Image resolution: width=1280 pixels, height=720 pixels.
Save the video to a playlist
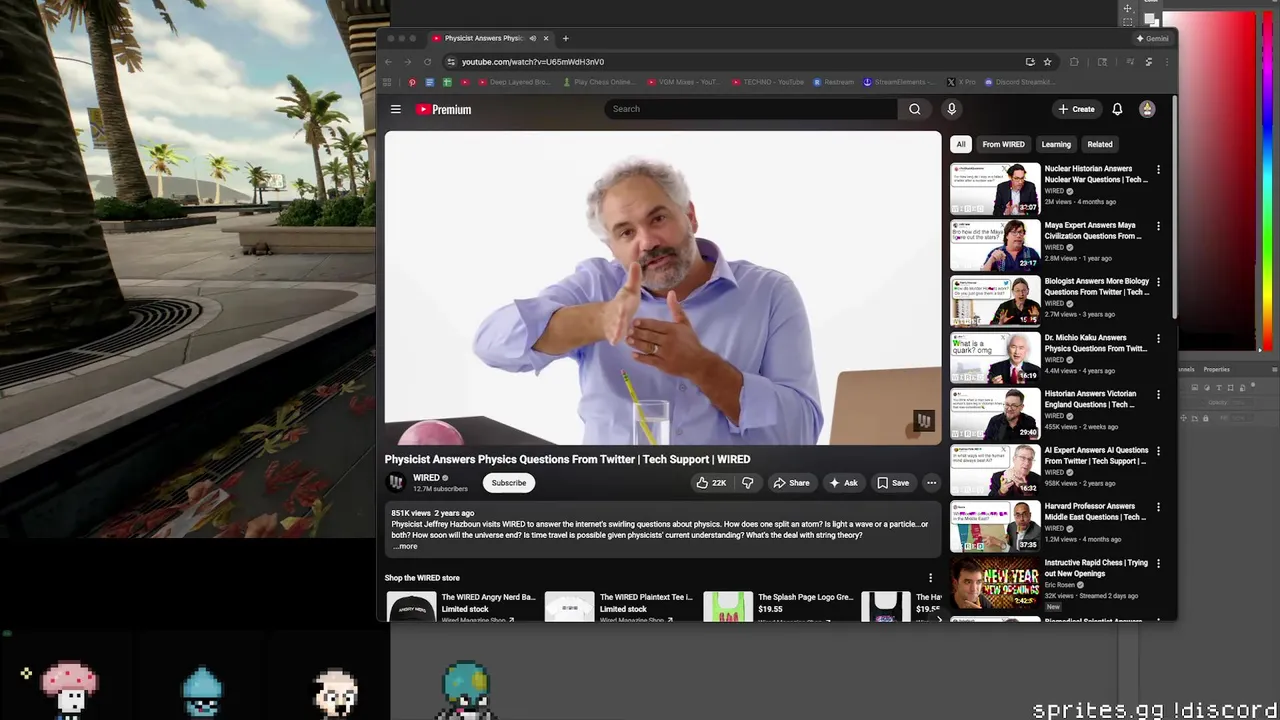coord(893,483)
